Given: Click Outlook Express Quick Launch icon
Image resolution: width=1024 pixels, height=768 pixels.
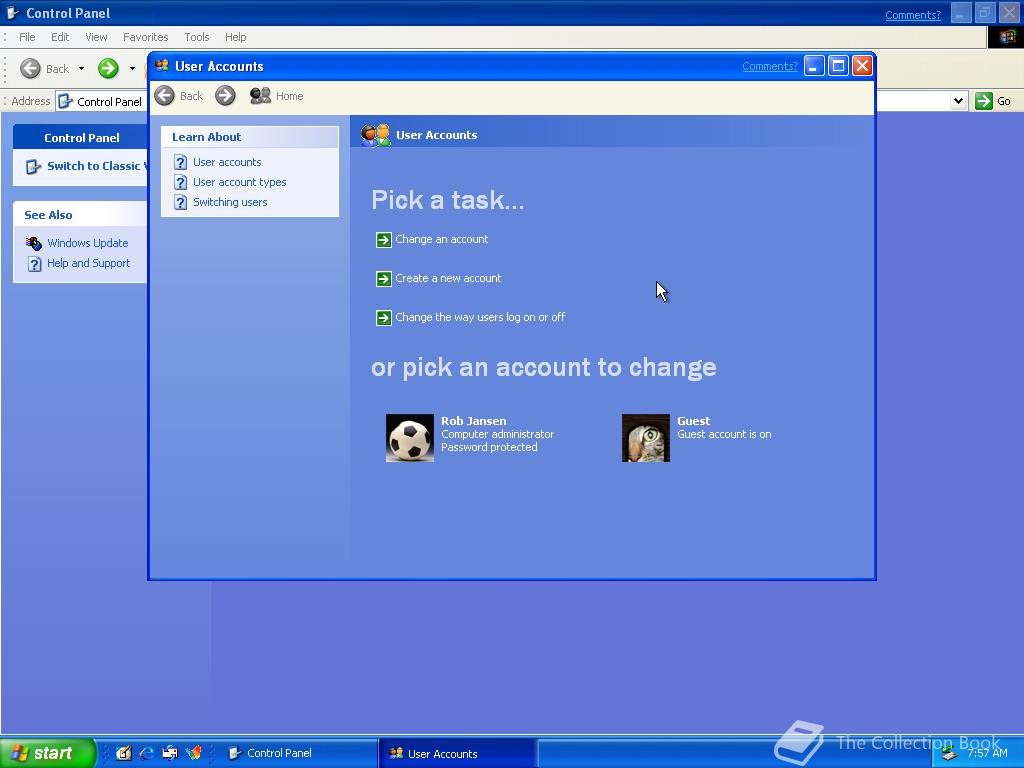Looking at the screenshot, I should pos(170,753).
